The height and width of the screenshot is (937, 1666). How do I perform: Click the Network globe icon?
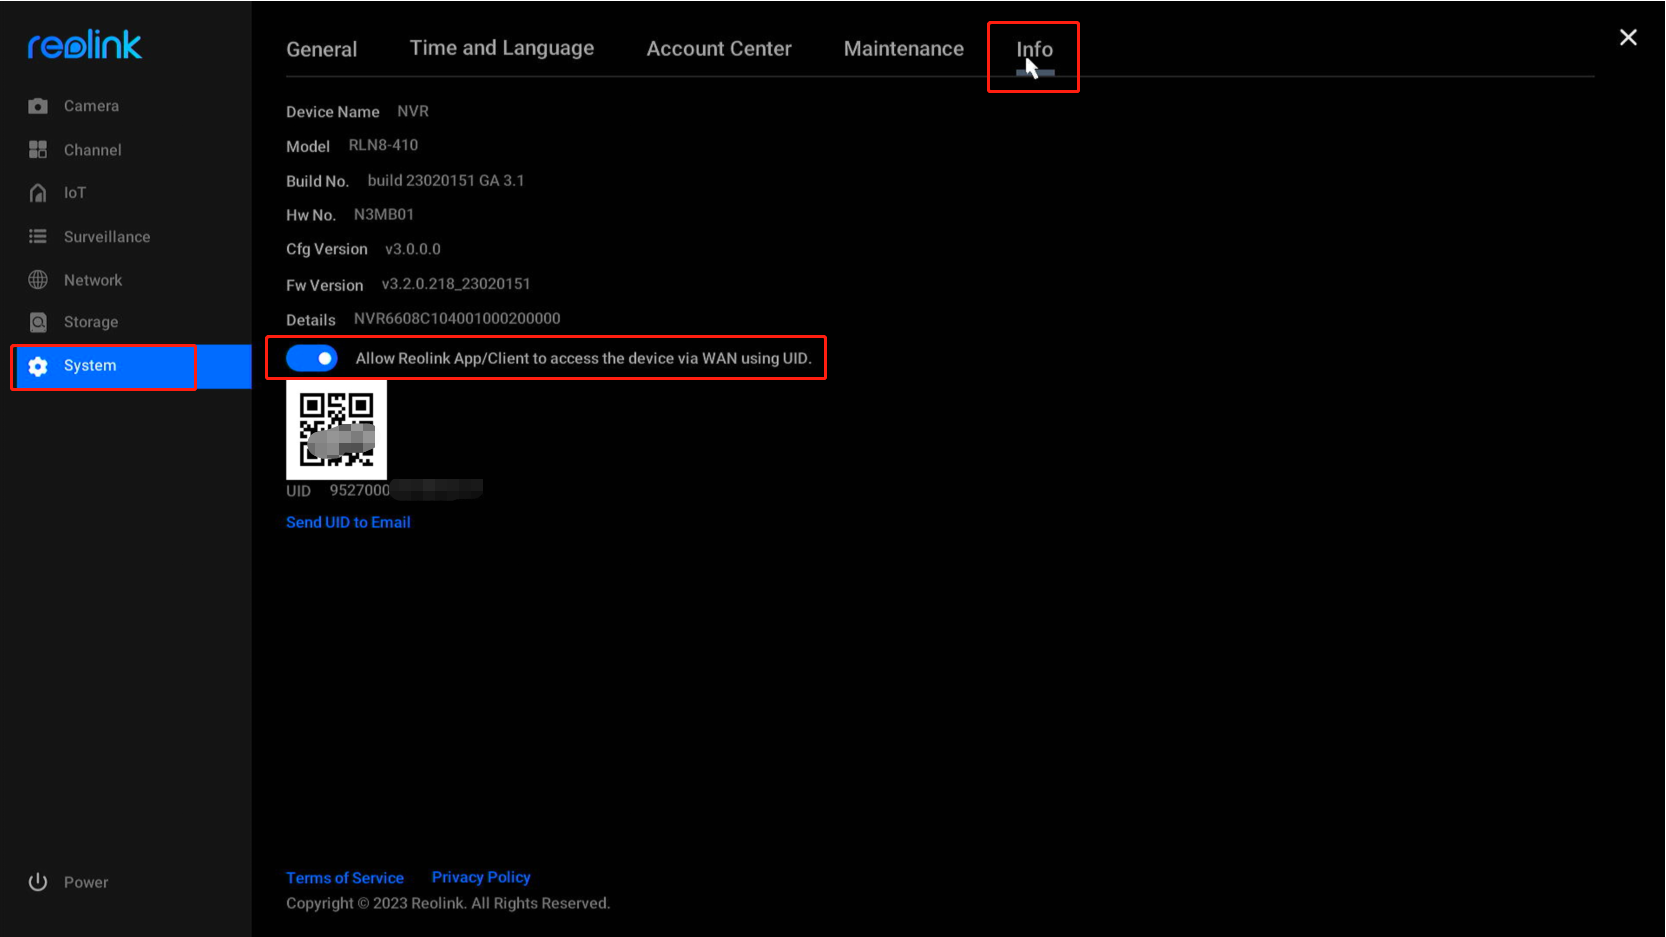point(38,280)
